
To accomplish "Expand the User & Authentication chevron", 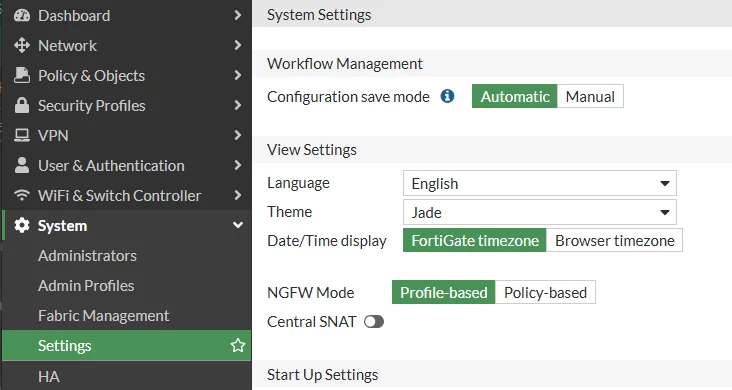I will pos(238,165).
